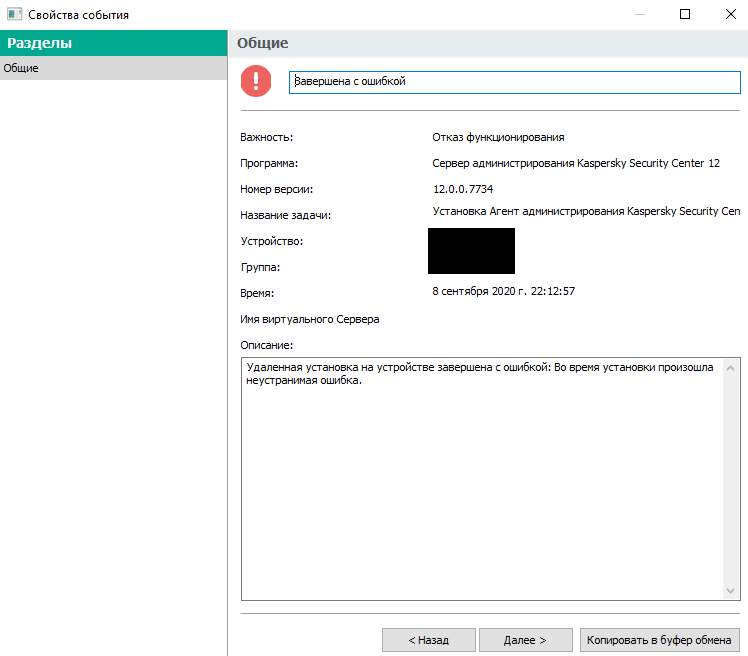This screenshot has width=748, height=656.
Task: Click the Описание label
Action: (267, 345)
